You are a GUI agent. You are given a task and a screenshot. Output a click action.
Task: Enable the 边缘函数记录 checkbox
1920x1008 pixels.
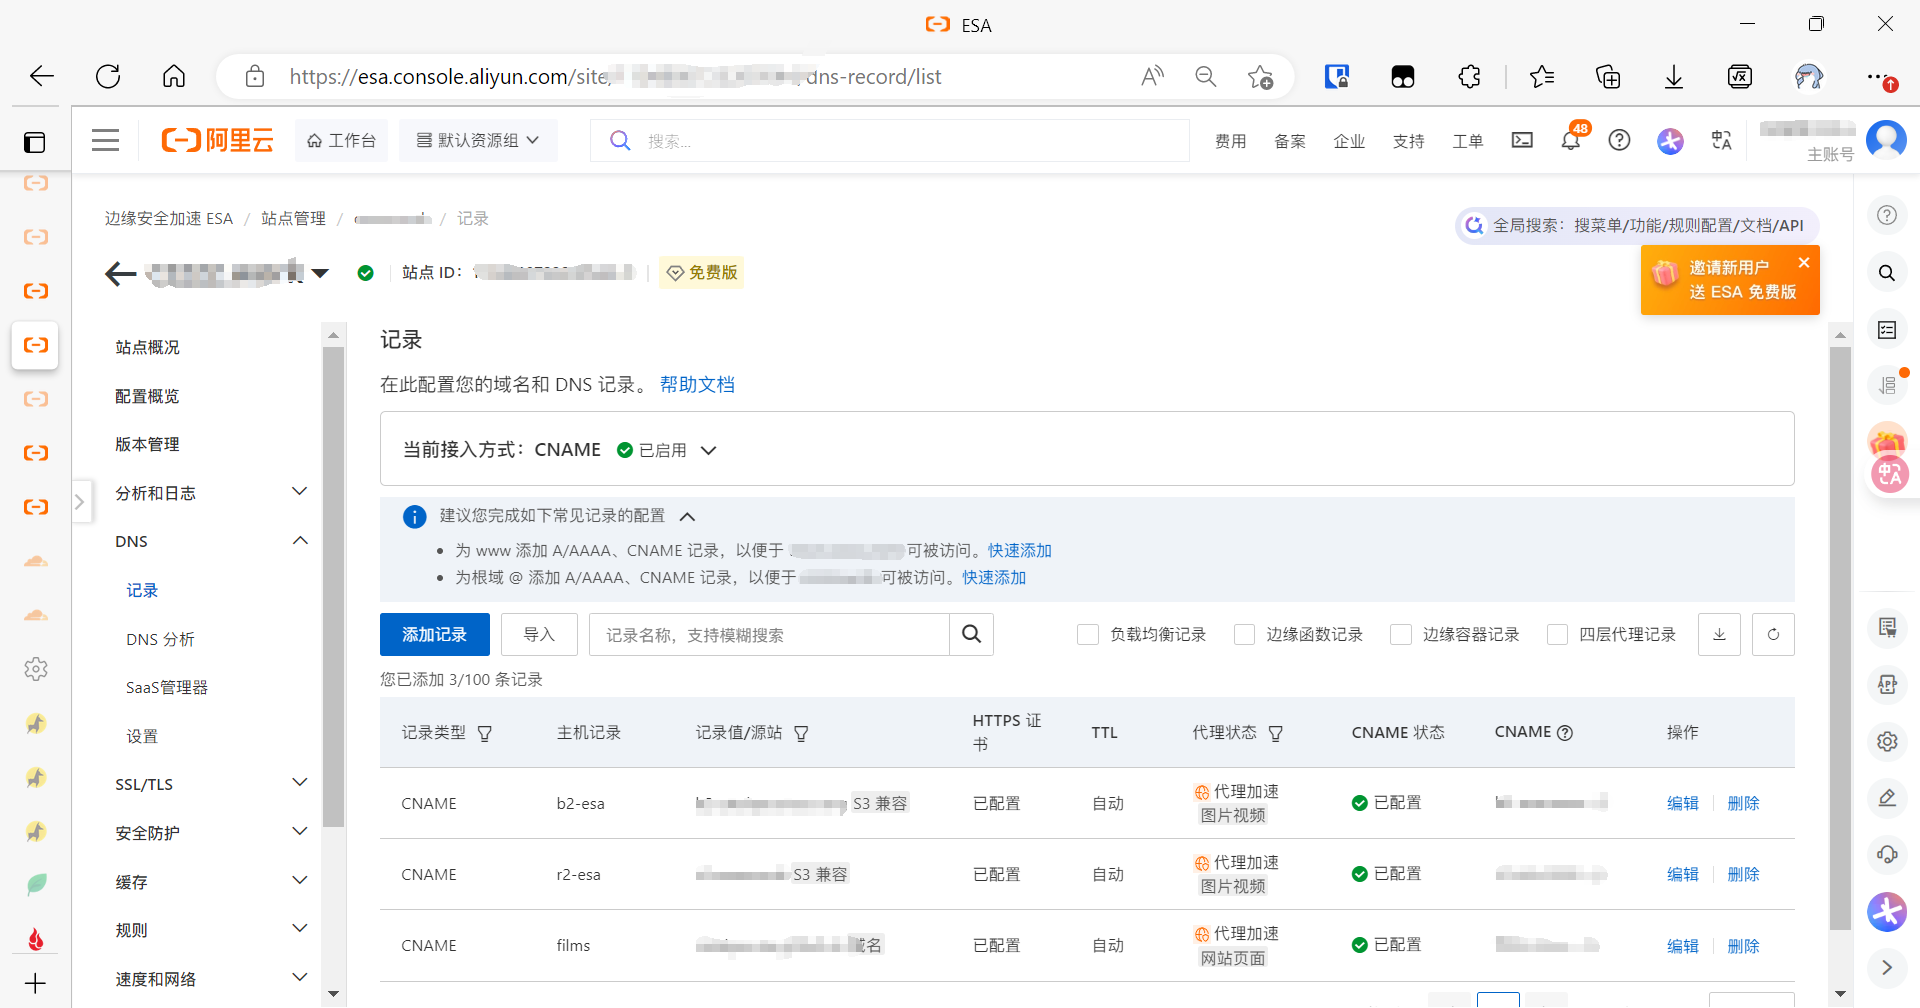click(x=1244, y=634)
